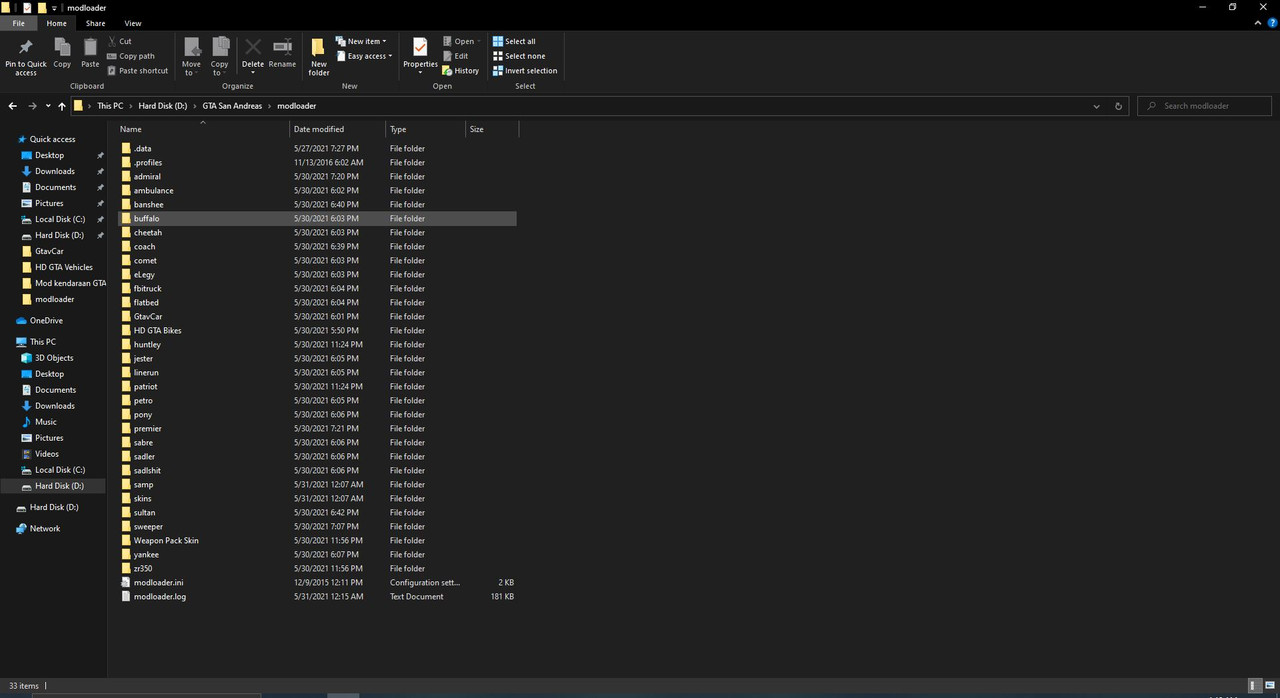Switch to the Home tab
The width and height of the screenshot is (1280, 698).
pos(56,23)
